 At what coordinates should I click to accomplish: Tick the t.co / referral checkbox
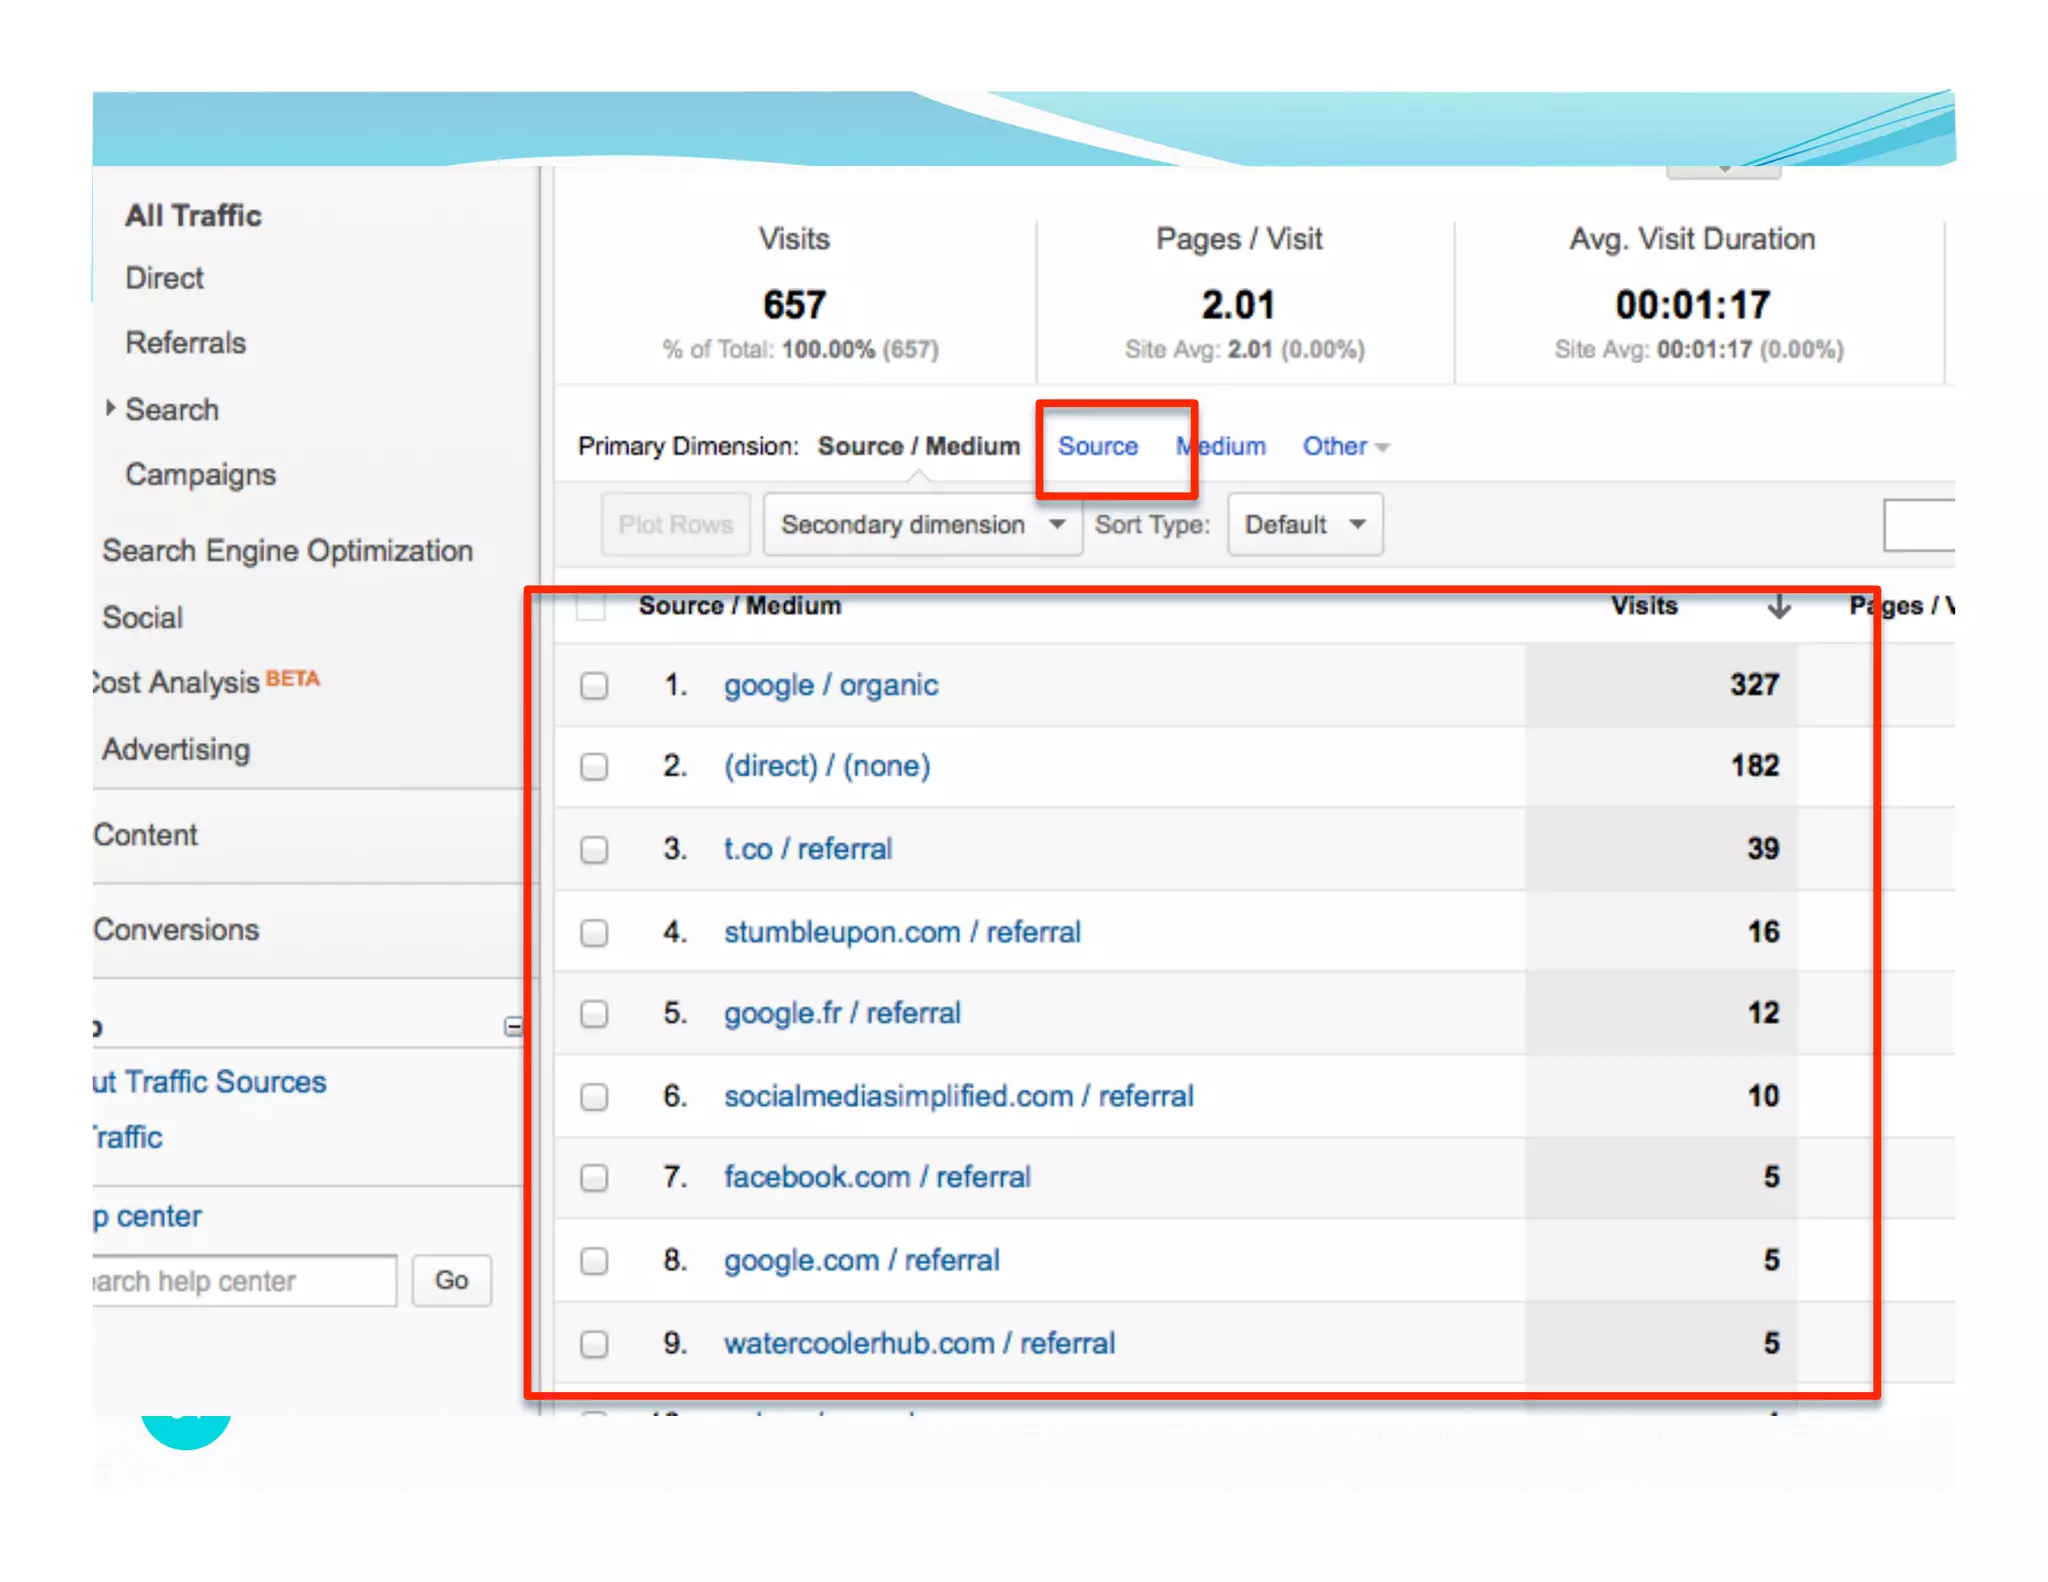pyautogui.click(x=594, y=850)
